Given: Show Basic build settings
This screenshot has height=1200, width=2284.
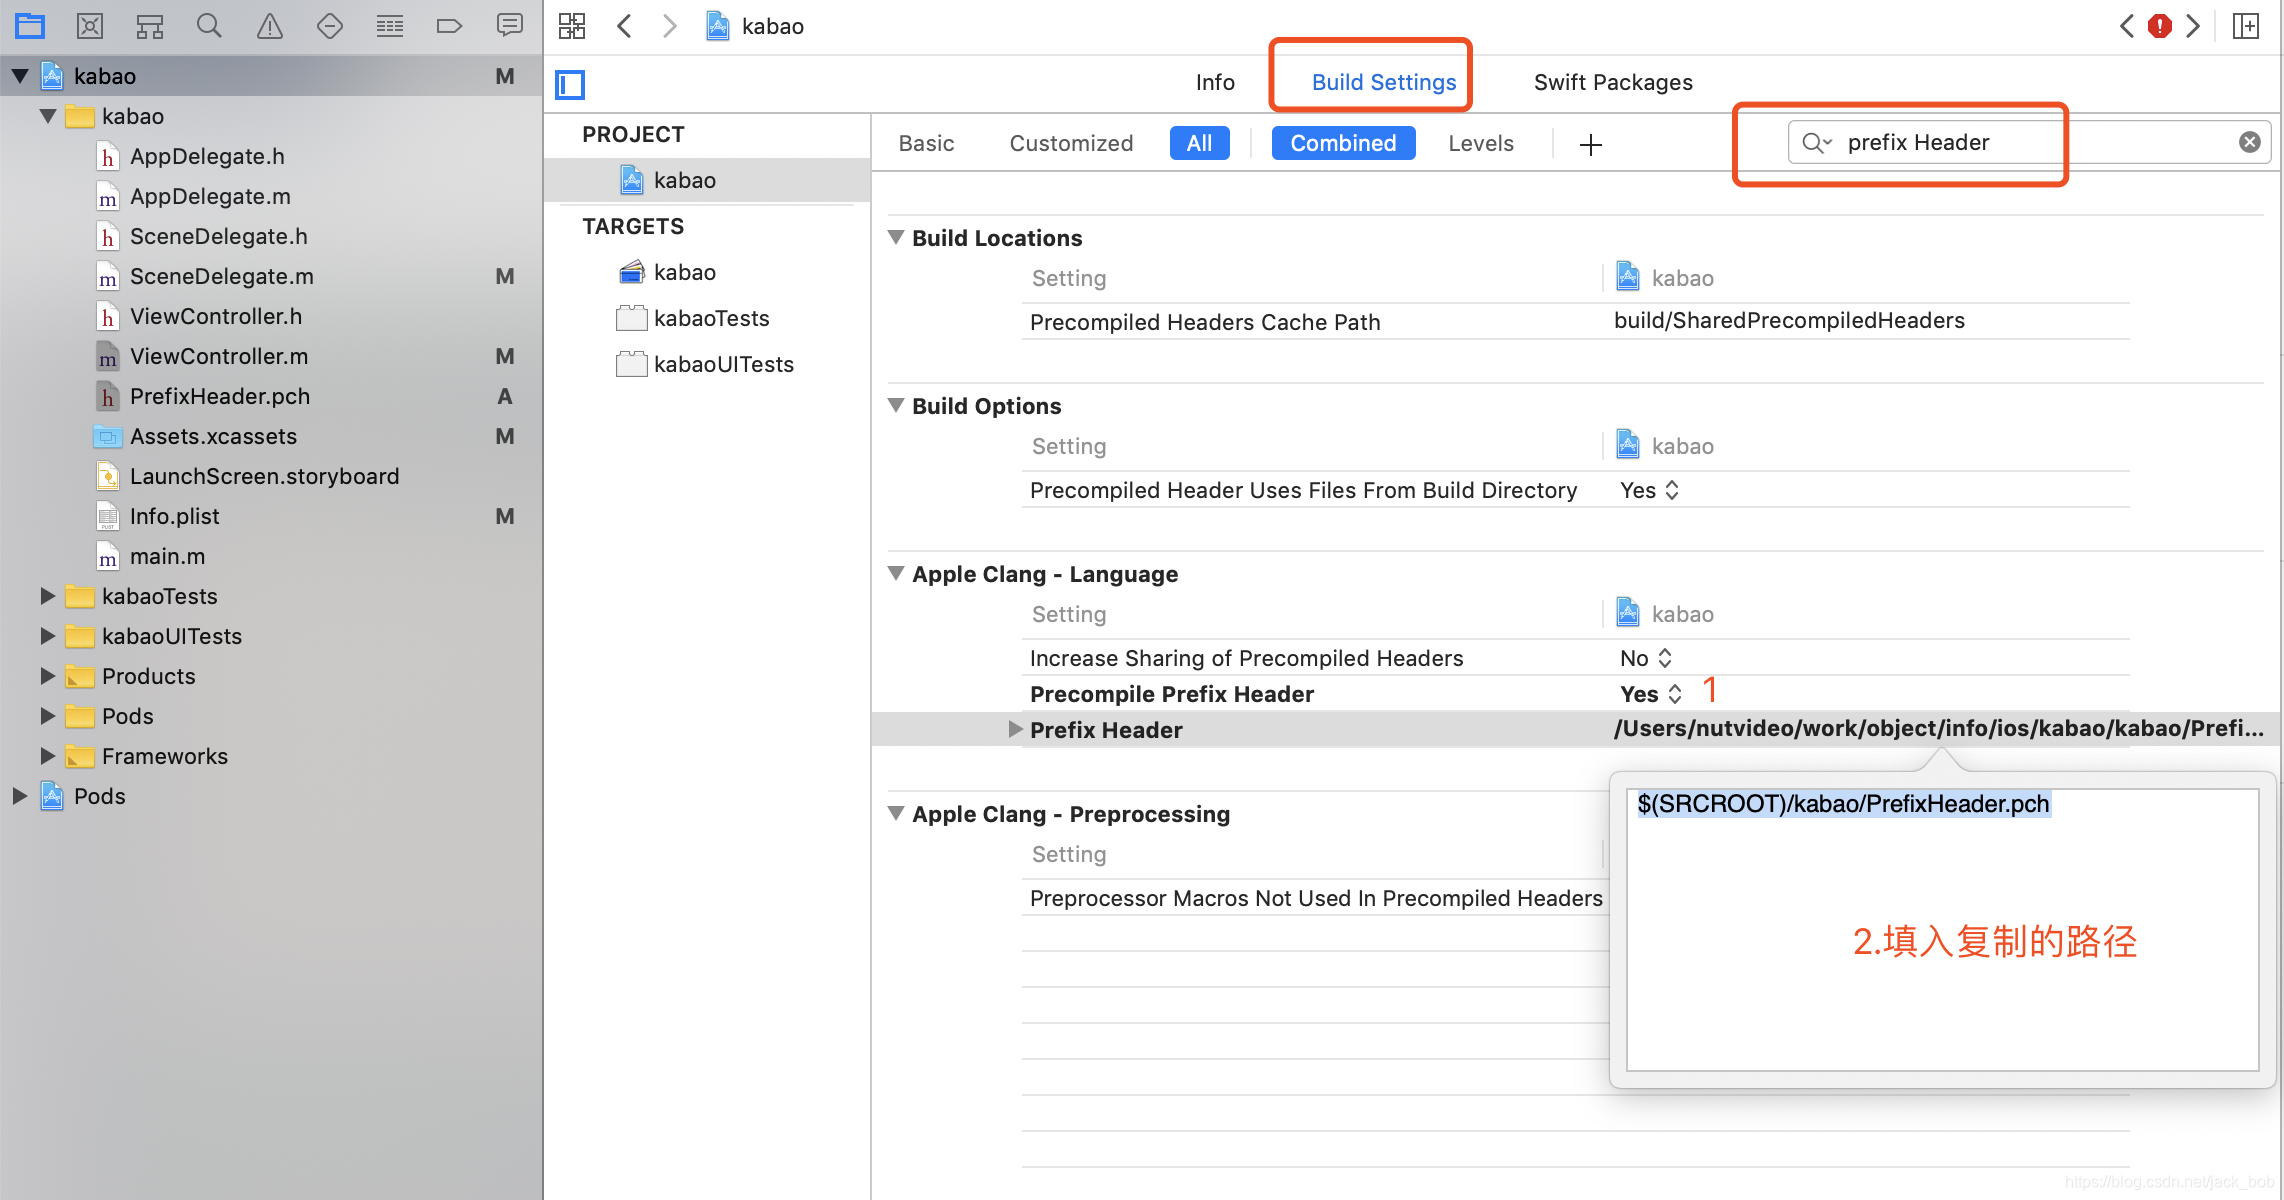Looking at the screenshot, I should [x=926, y=143].
